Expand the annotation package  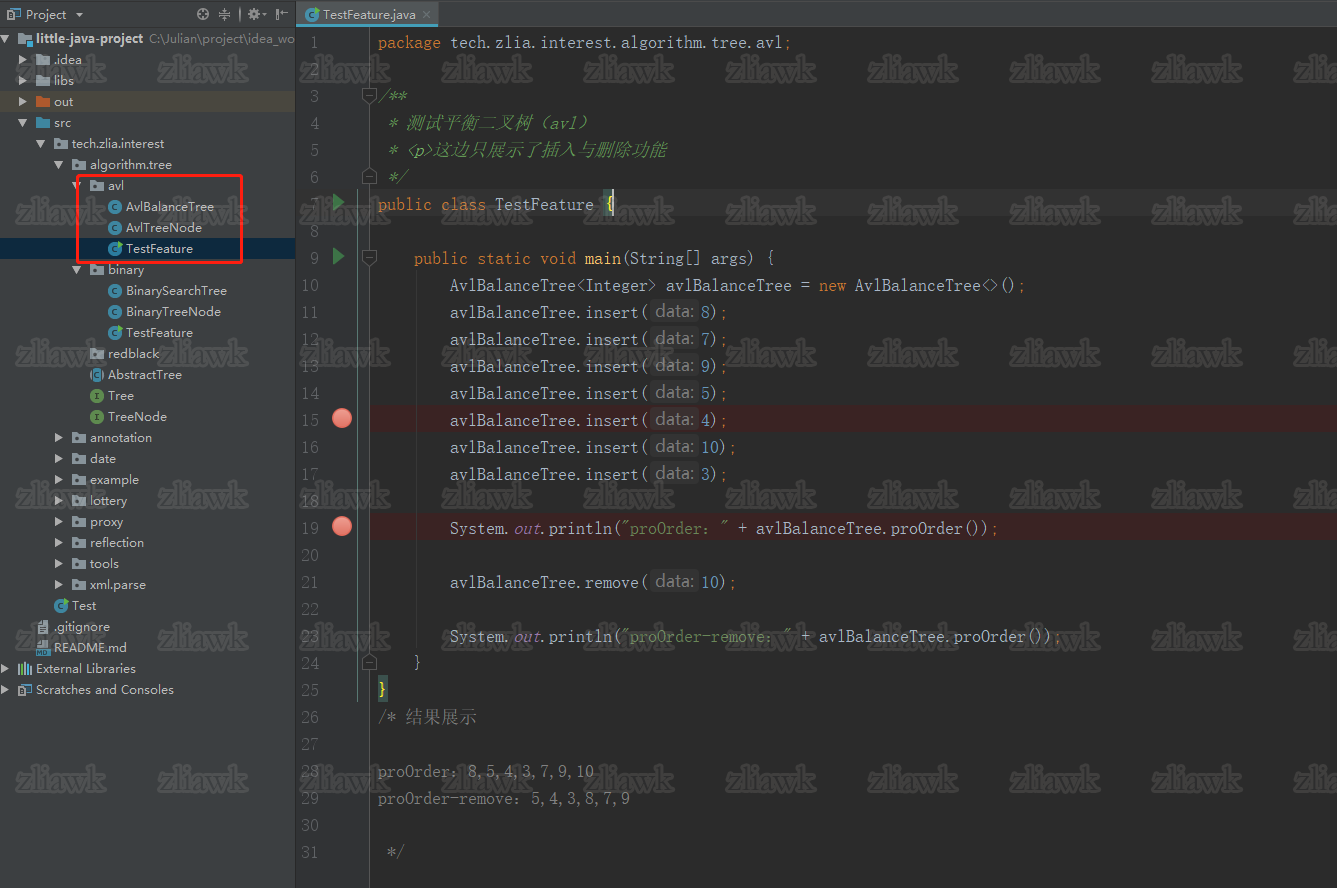pos(61,438)
